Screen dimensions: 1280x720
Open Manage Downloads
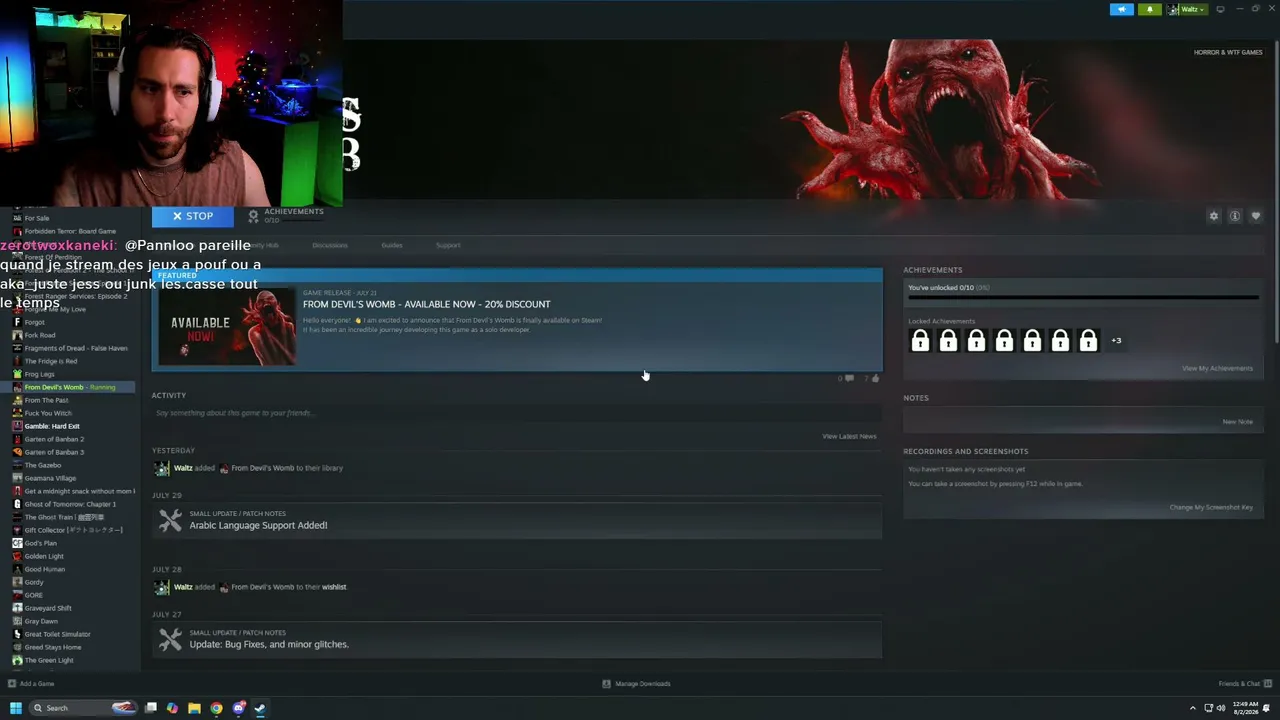click(636, 684)
